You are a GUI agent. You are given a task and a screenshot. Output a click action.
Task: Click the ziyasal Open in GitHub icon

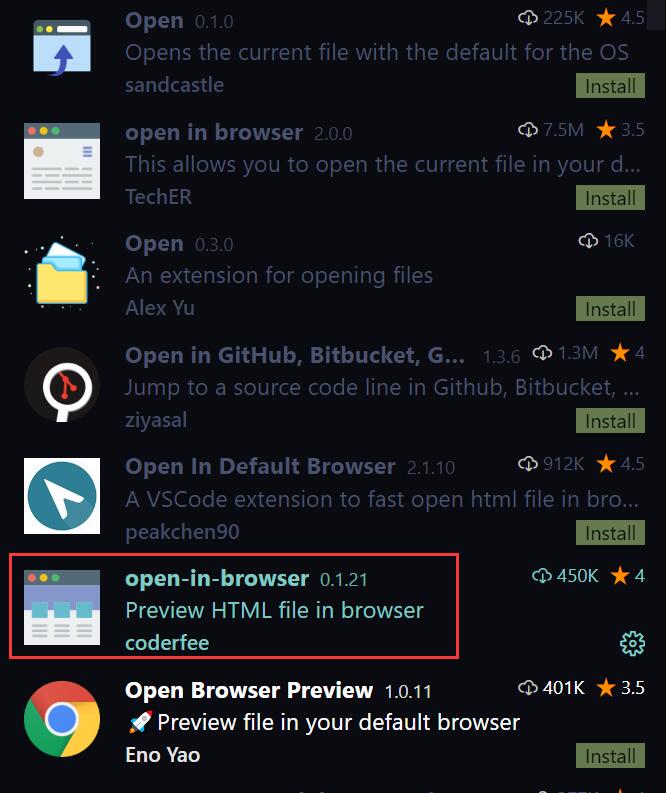(x=62, y=384)
